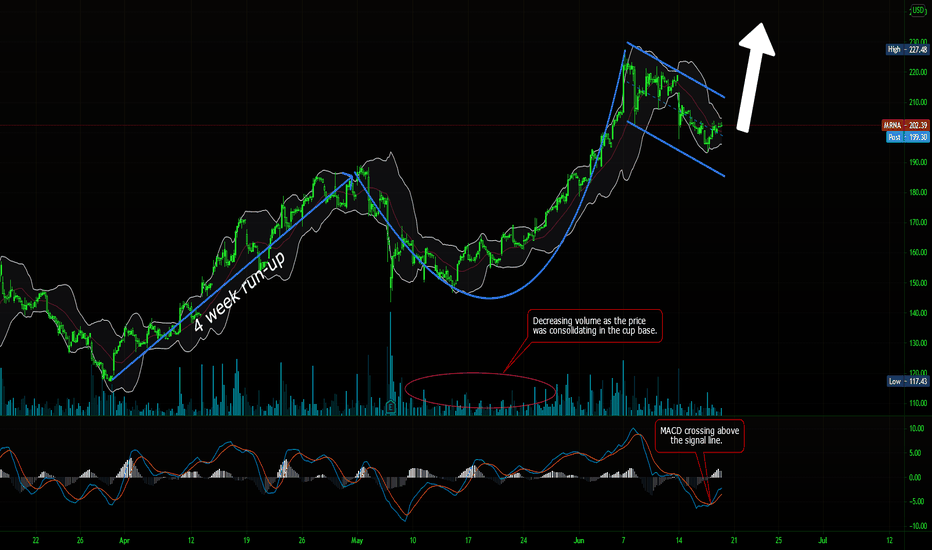Click the MACD -5.00 scale label
The height and width of the screenshot is (550, 932).
click(918, 501)
